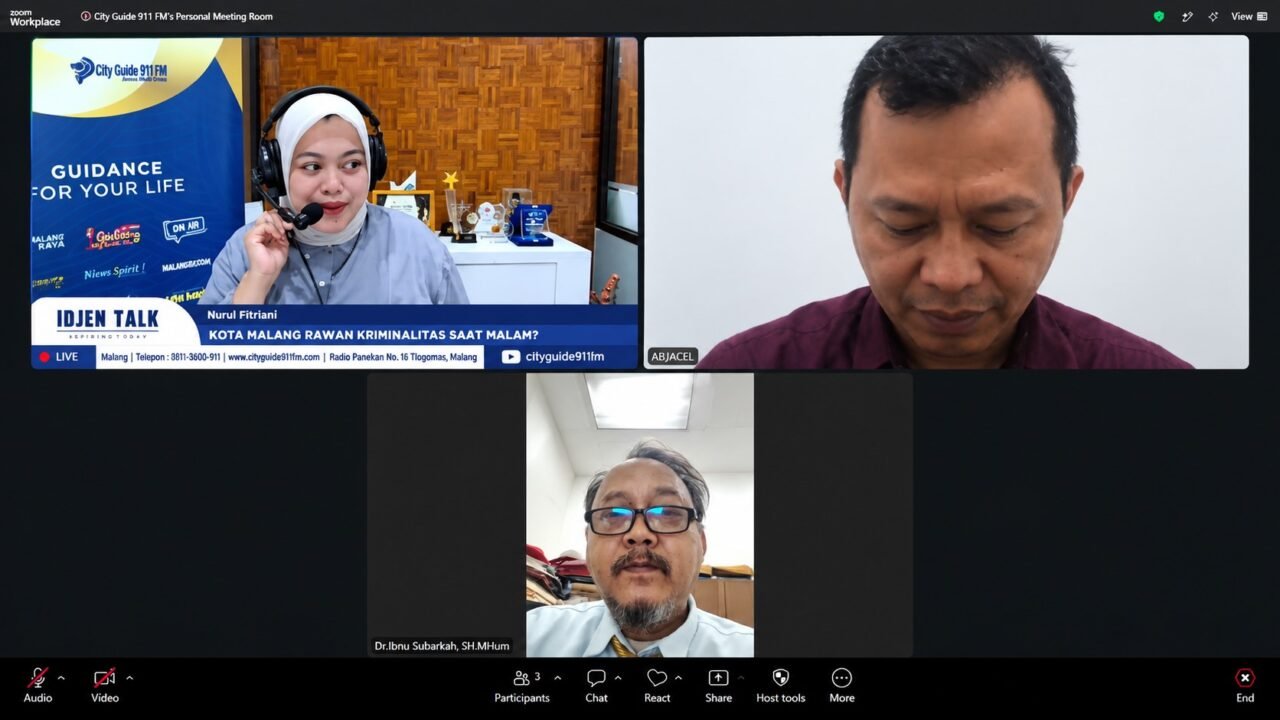Open the Chat panel

(x=596, y=686)
